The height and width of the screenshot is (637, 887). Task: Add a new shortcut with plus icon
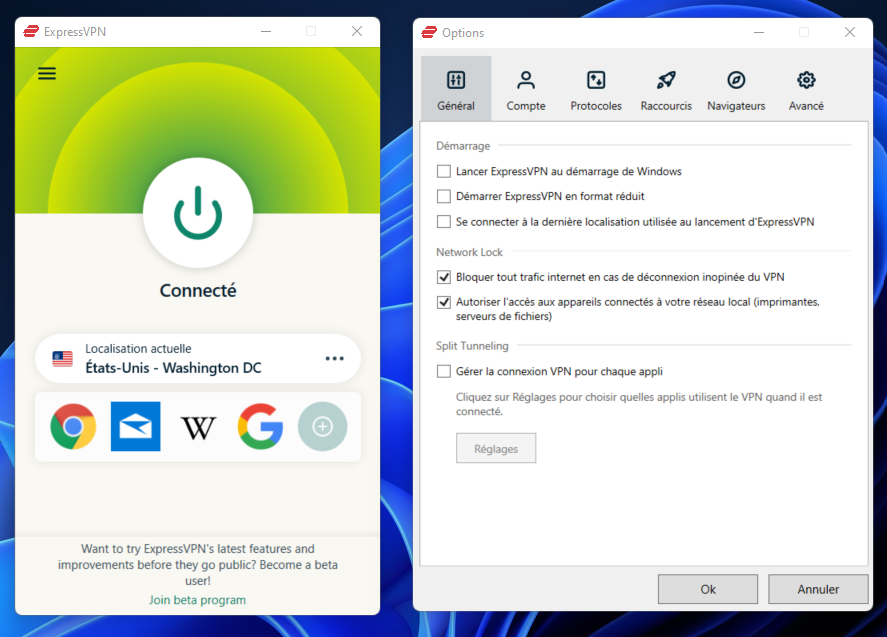pos(322,427)
